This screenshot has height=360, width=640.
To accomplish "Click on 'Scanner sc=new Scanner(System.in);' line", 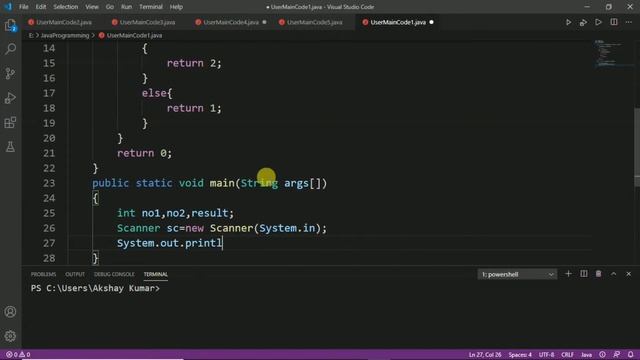I will [x=222, y=228].
